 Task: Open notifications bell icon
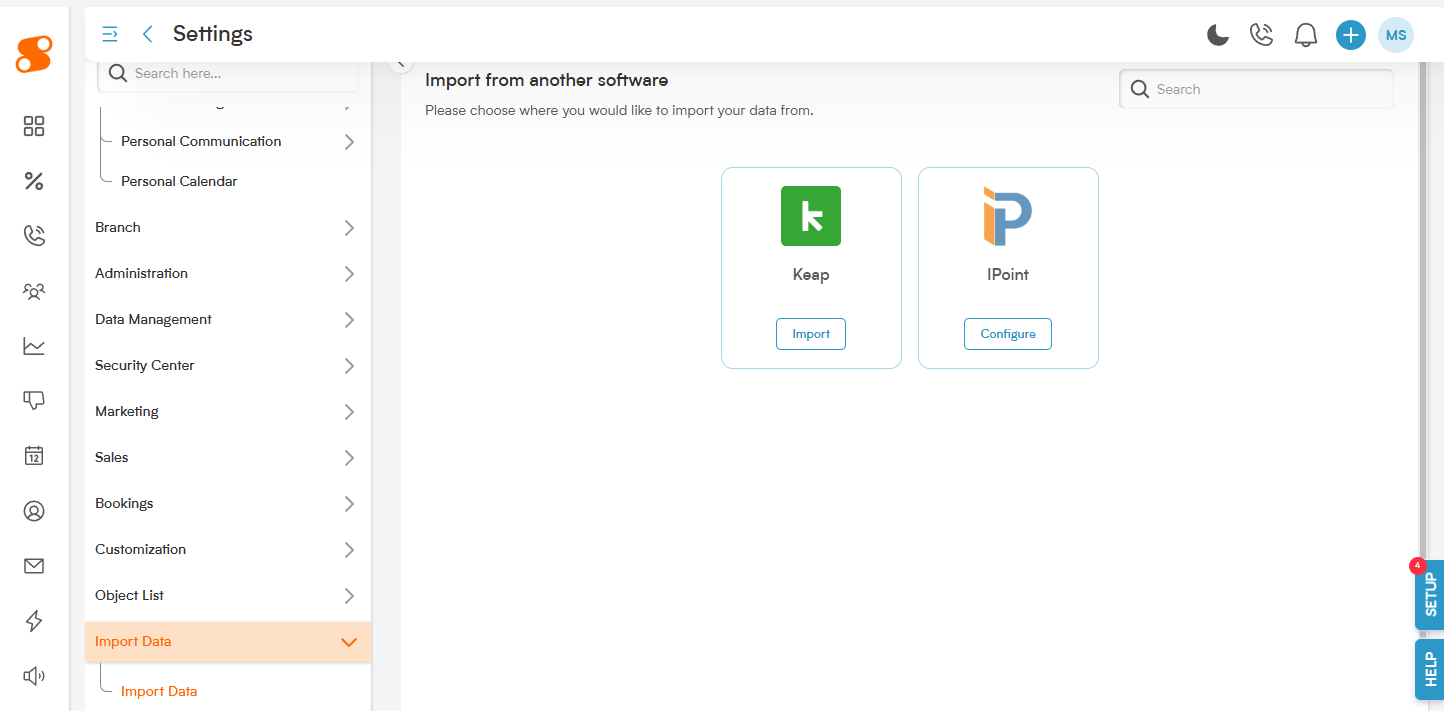click(x=1305, y=35)
